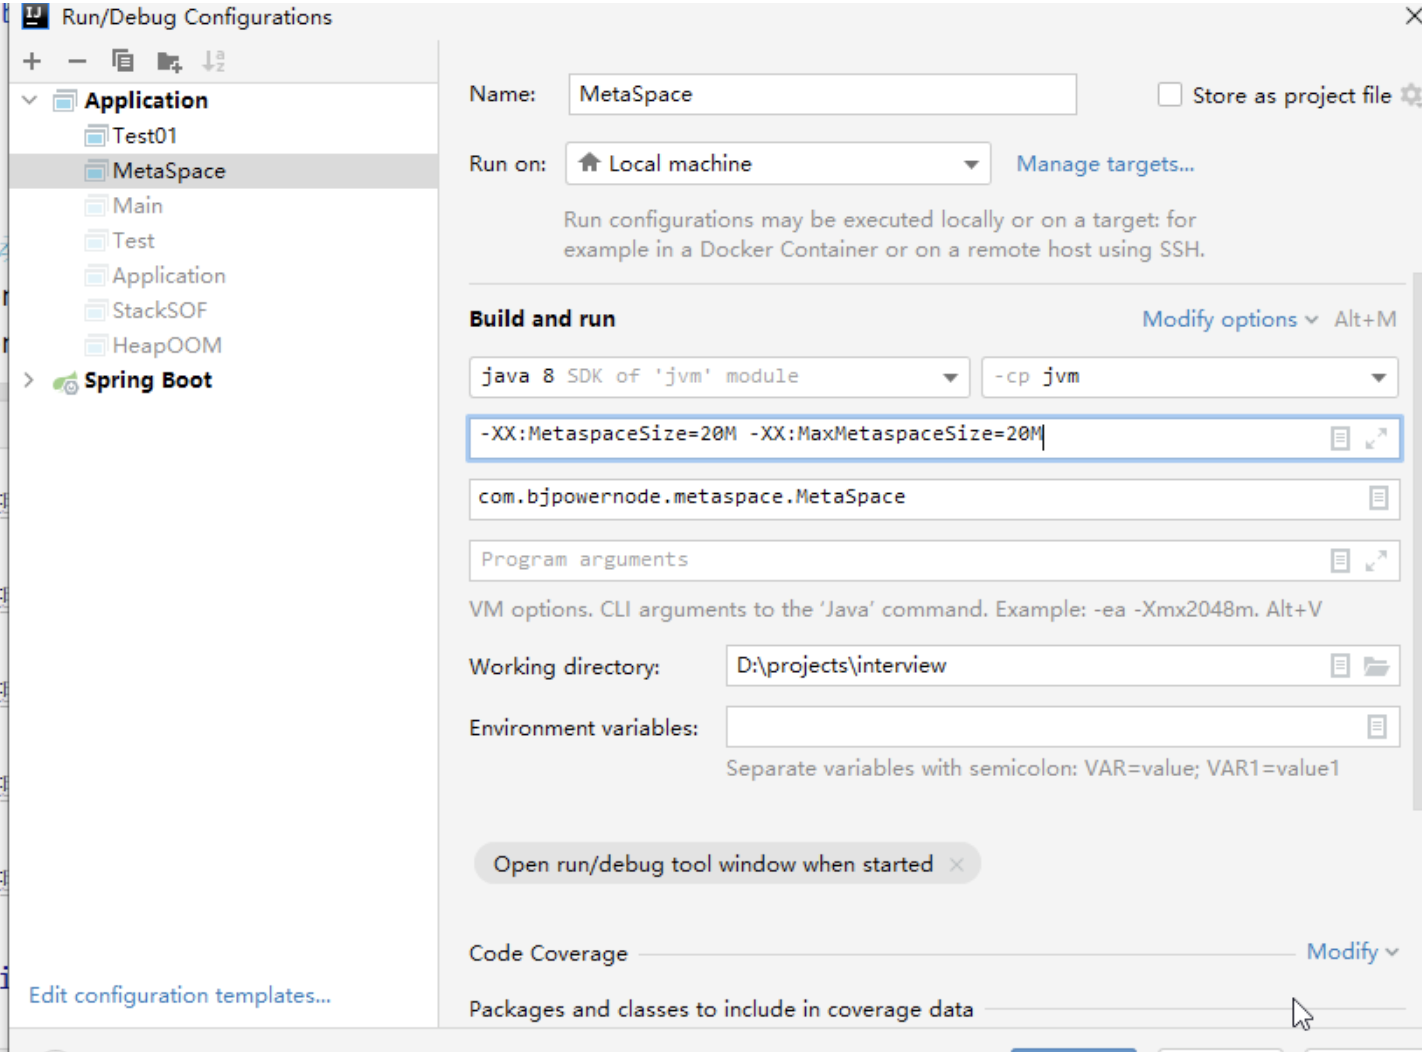Image resolution: width=1422 pixels, height=1052 pixels.
Task: Expand the Spring Boot tree node
Action: coord(29,380)
